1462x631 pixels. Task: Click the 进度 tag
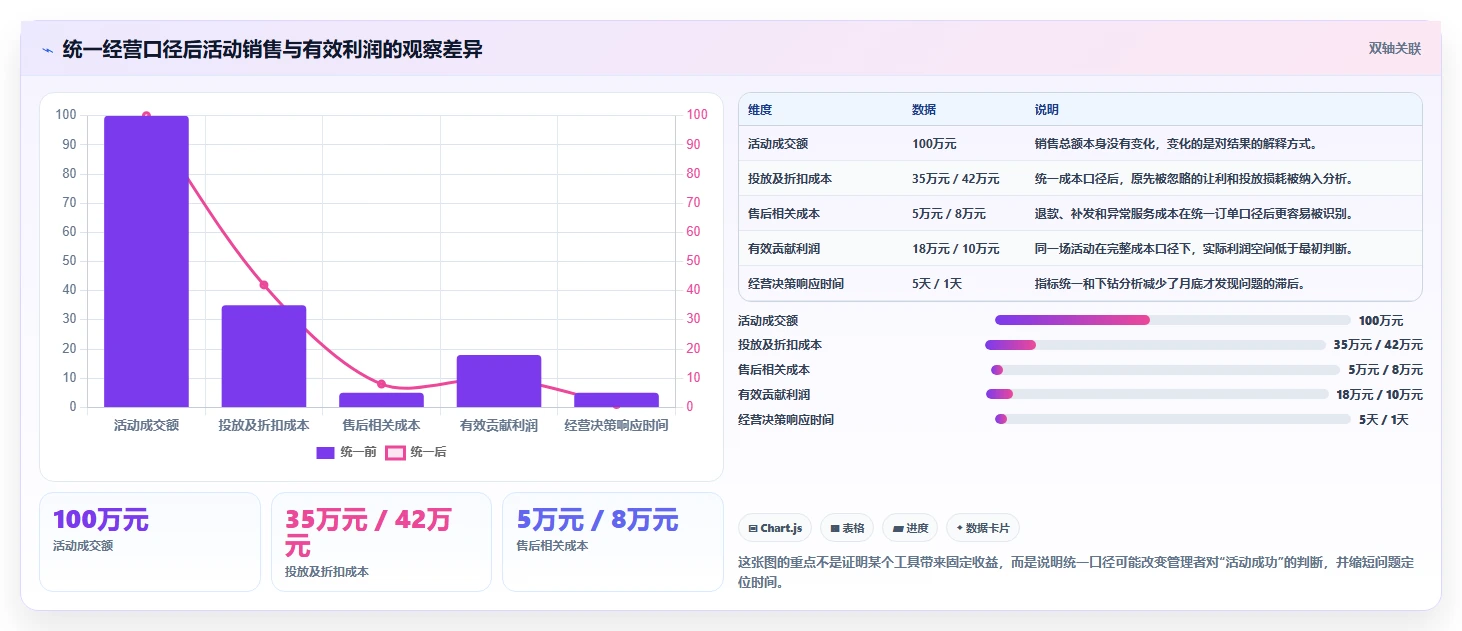910,528
